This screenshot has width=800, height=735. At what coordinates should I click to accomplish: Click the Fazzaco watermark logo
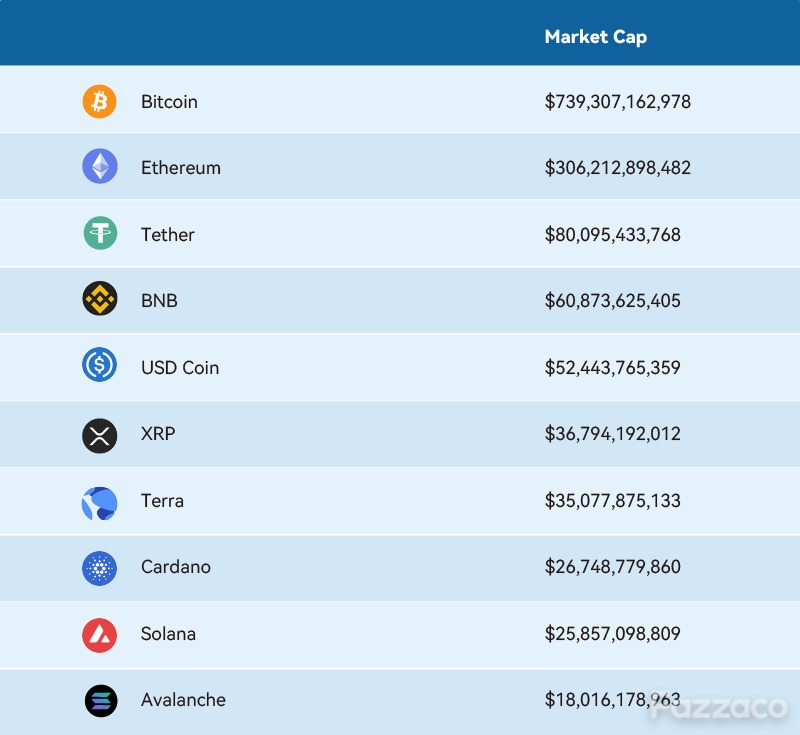718,706
